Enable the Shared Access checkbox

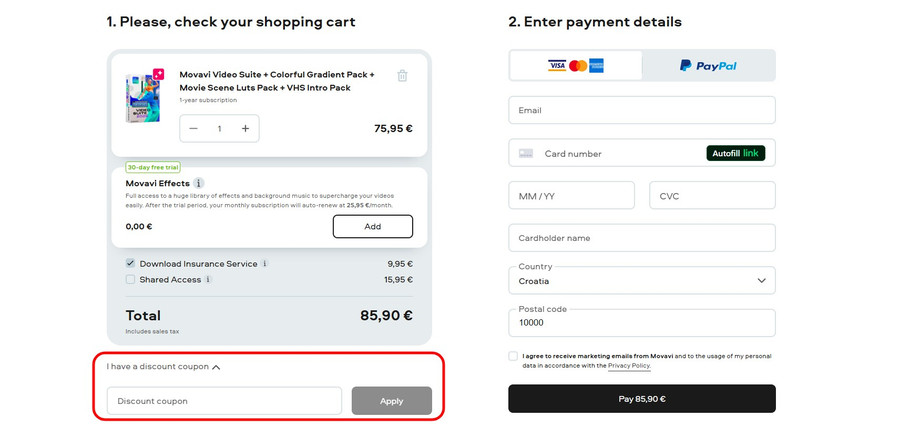[x=131, y=280]
